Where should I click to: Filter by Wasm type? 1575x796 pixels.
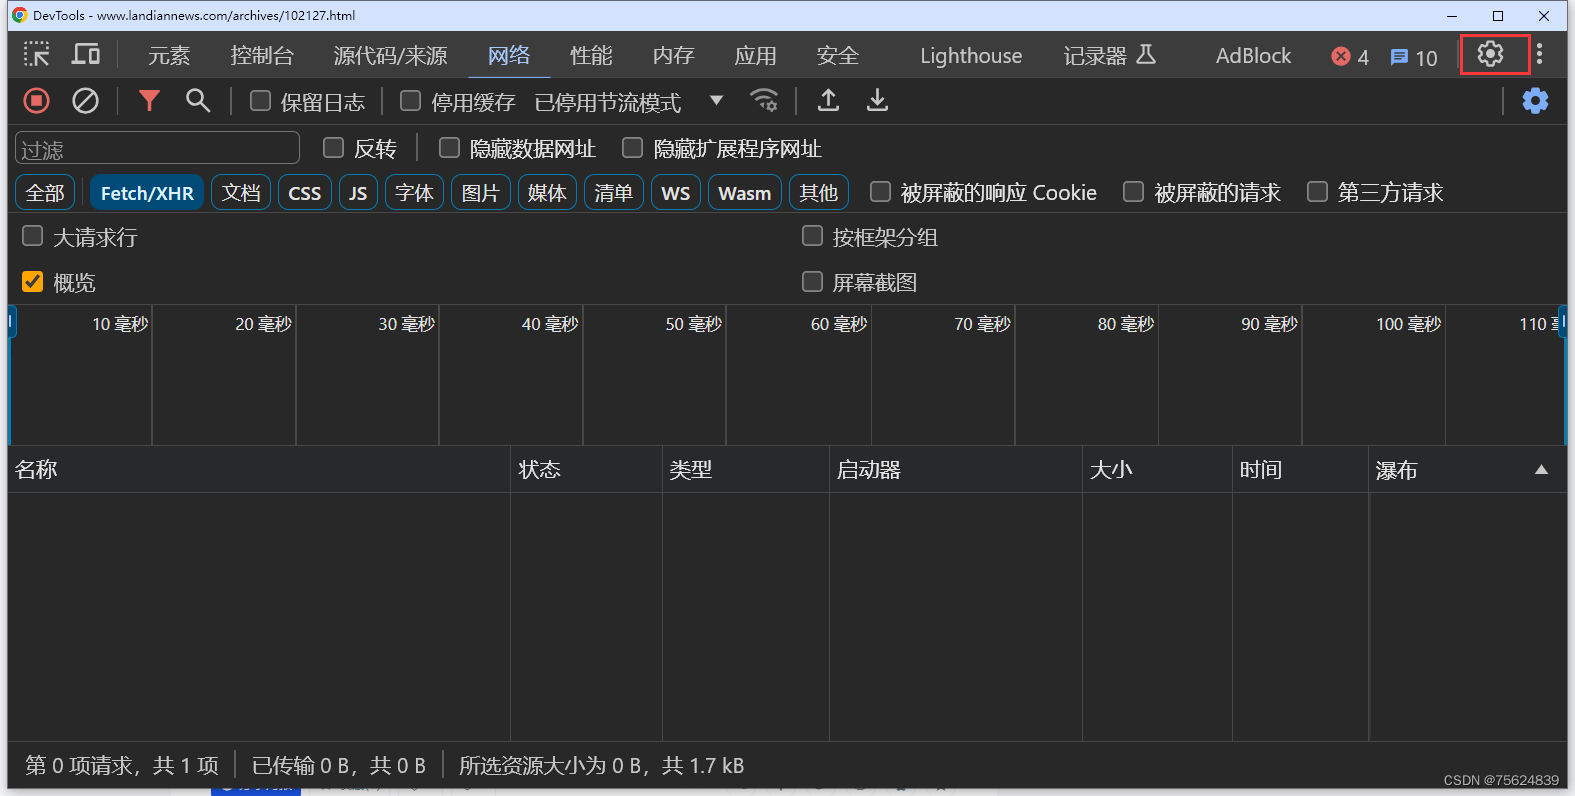tap(745, 192)
